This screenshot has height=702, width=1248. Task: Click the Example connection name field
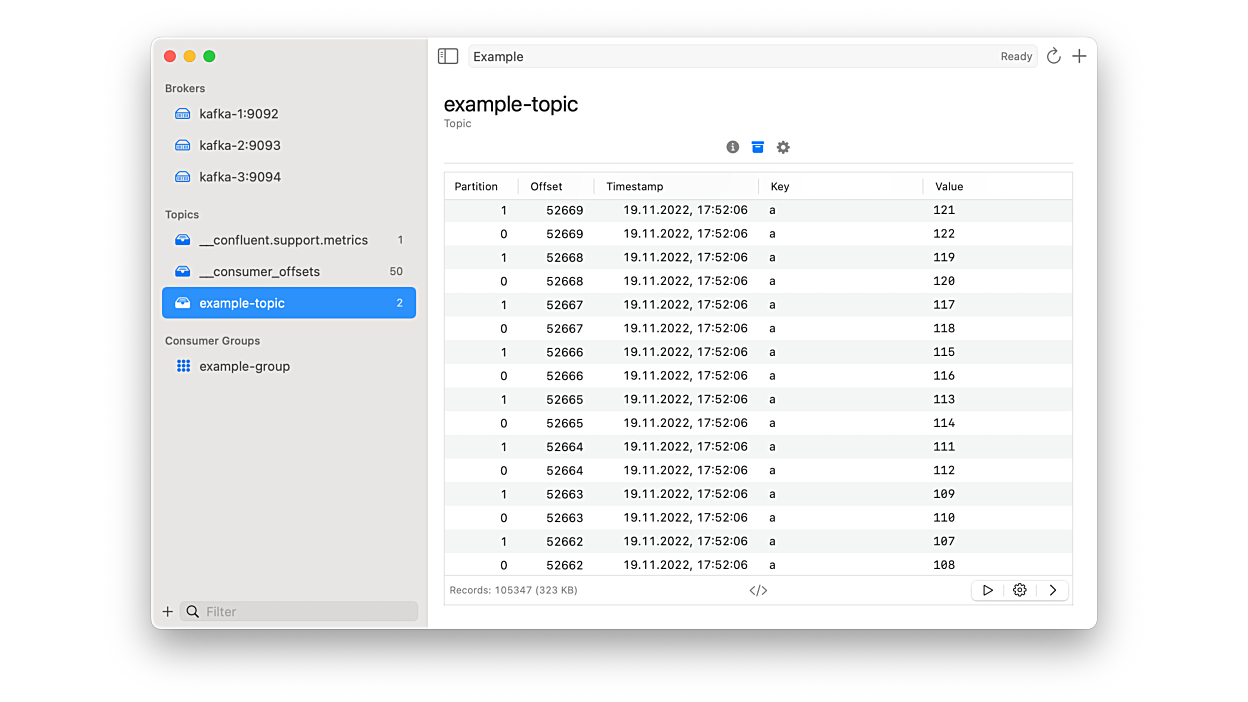click(x=752, y=57)
